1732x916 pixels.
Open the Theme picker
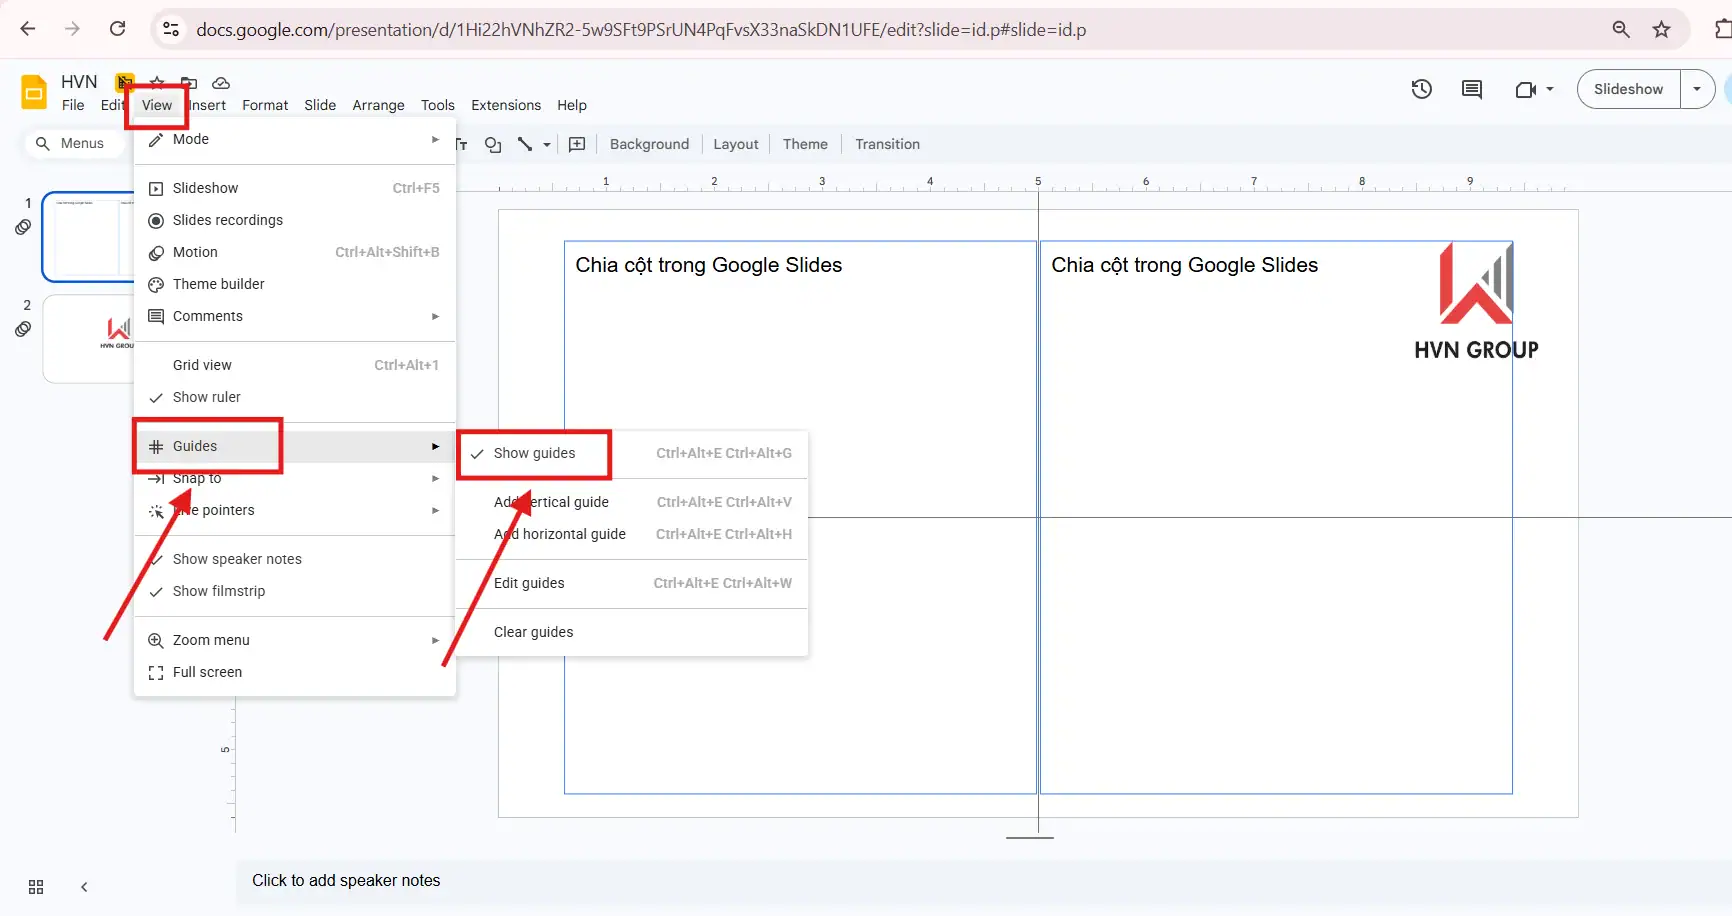(x=805, y=144)
